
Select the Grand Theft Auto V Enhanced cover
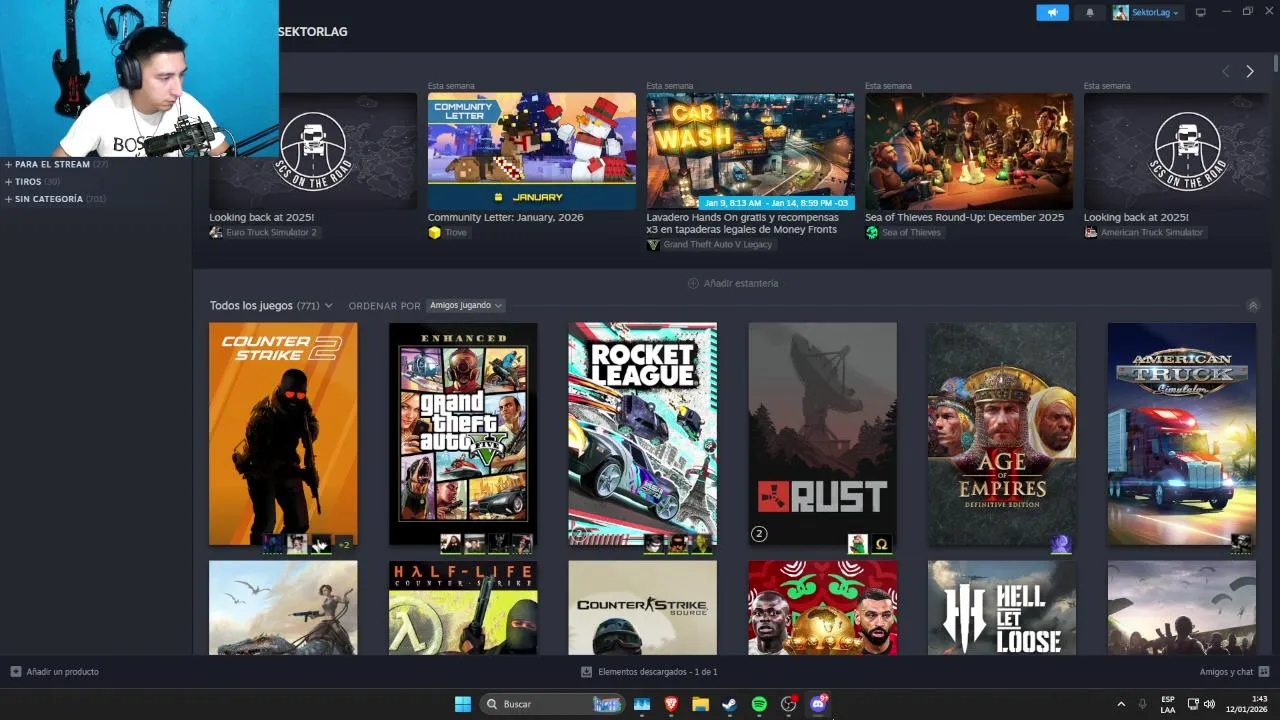tap(463, 434)
